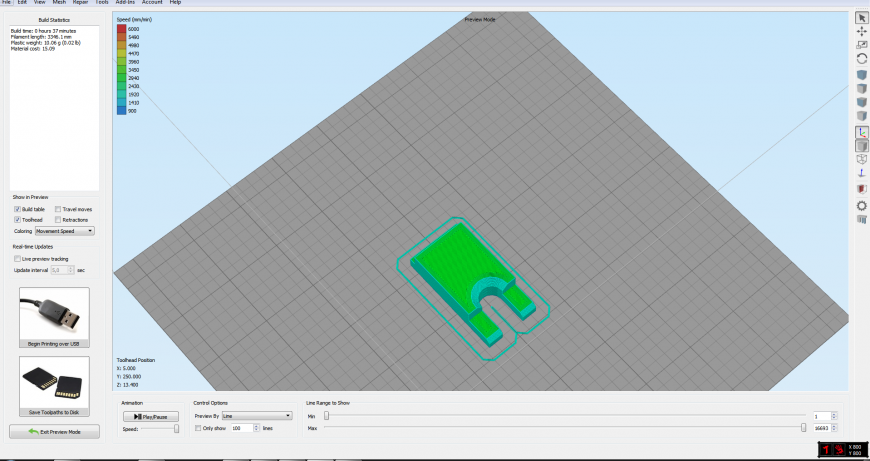Viewport: 870px width, 461px height.
Task: Click the red 6000 speed legend swatch
Action: pos(122,29)
